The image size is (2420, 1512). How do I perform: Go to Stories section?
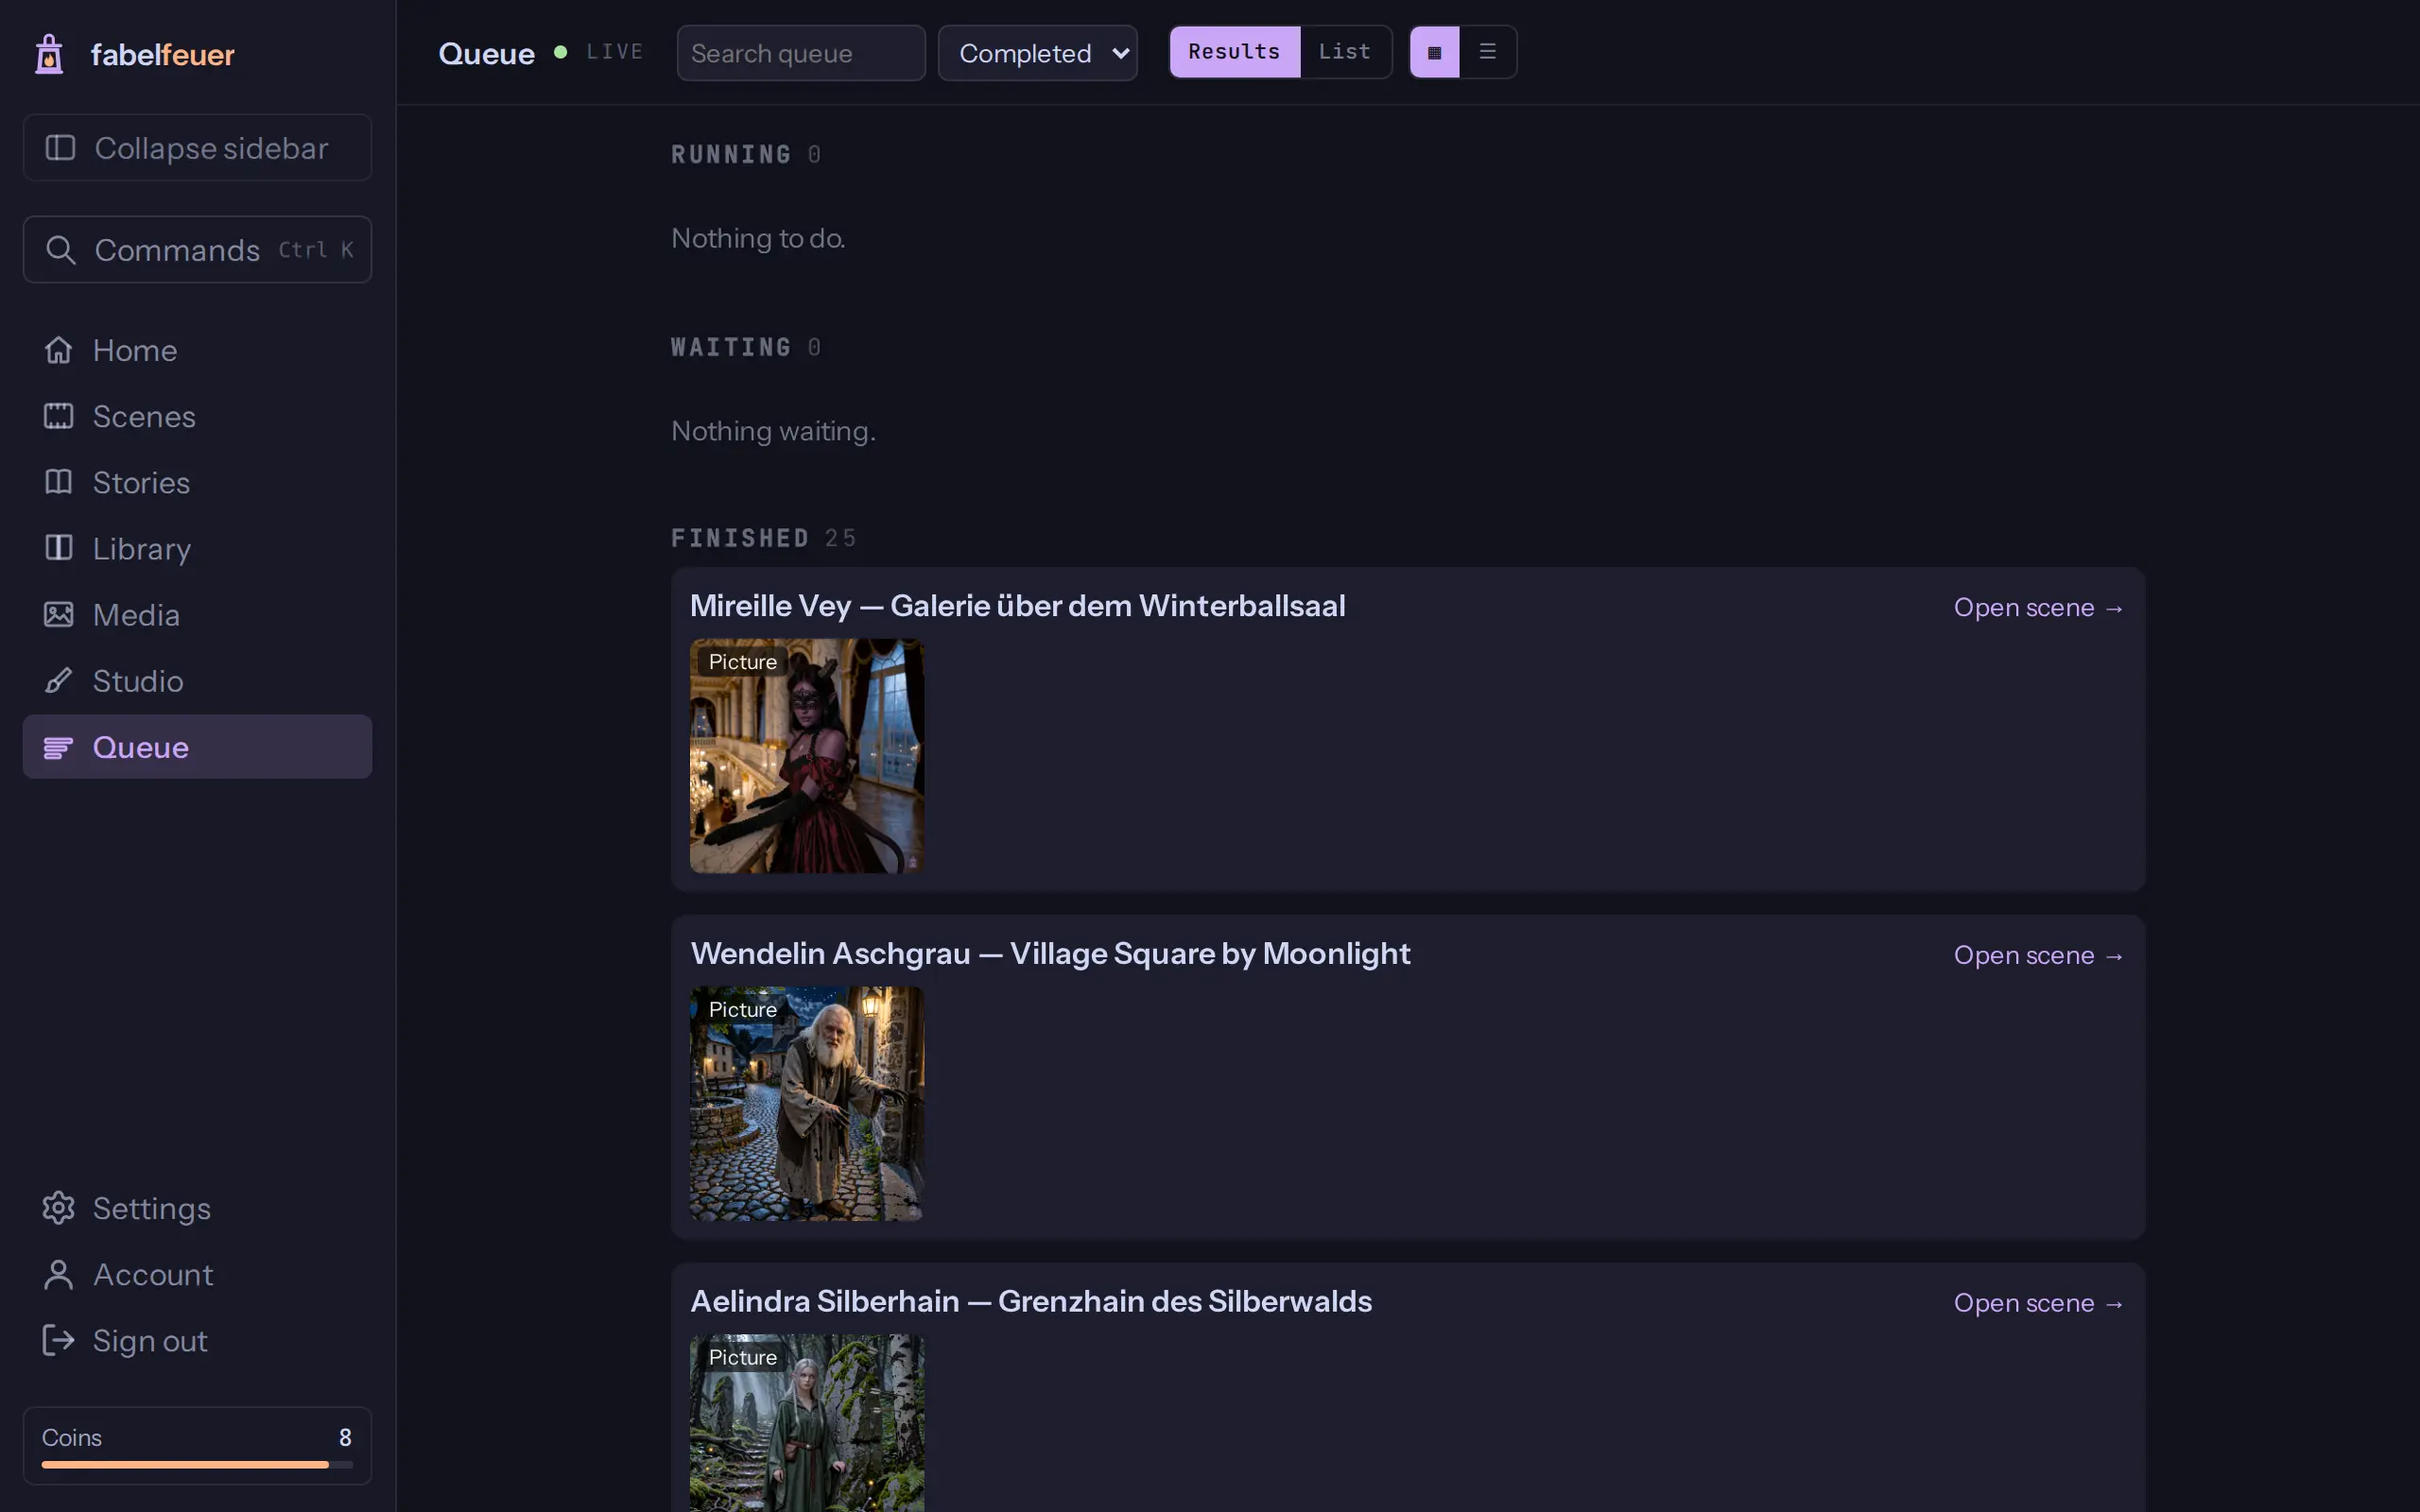tap(197, 482)
